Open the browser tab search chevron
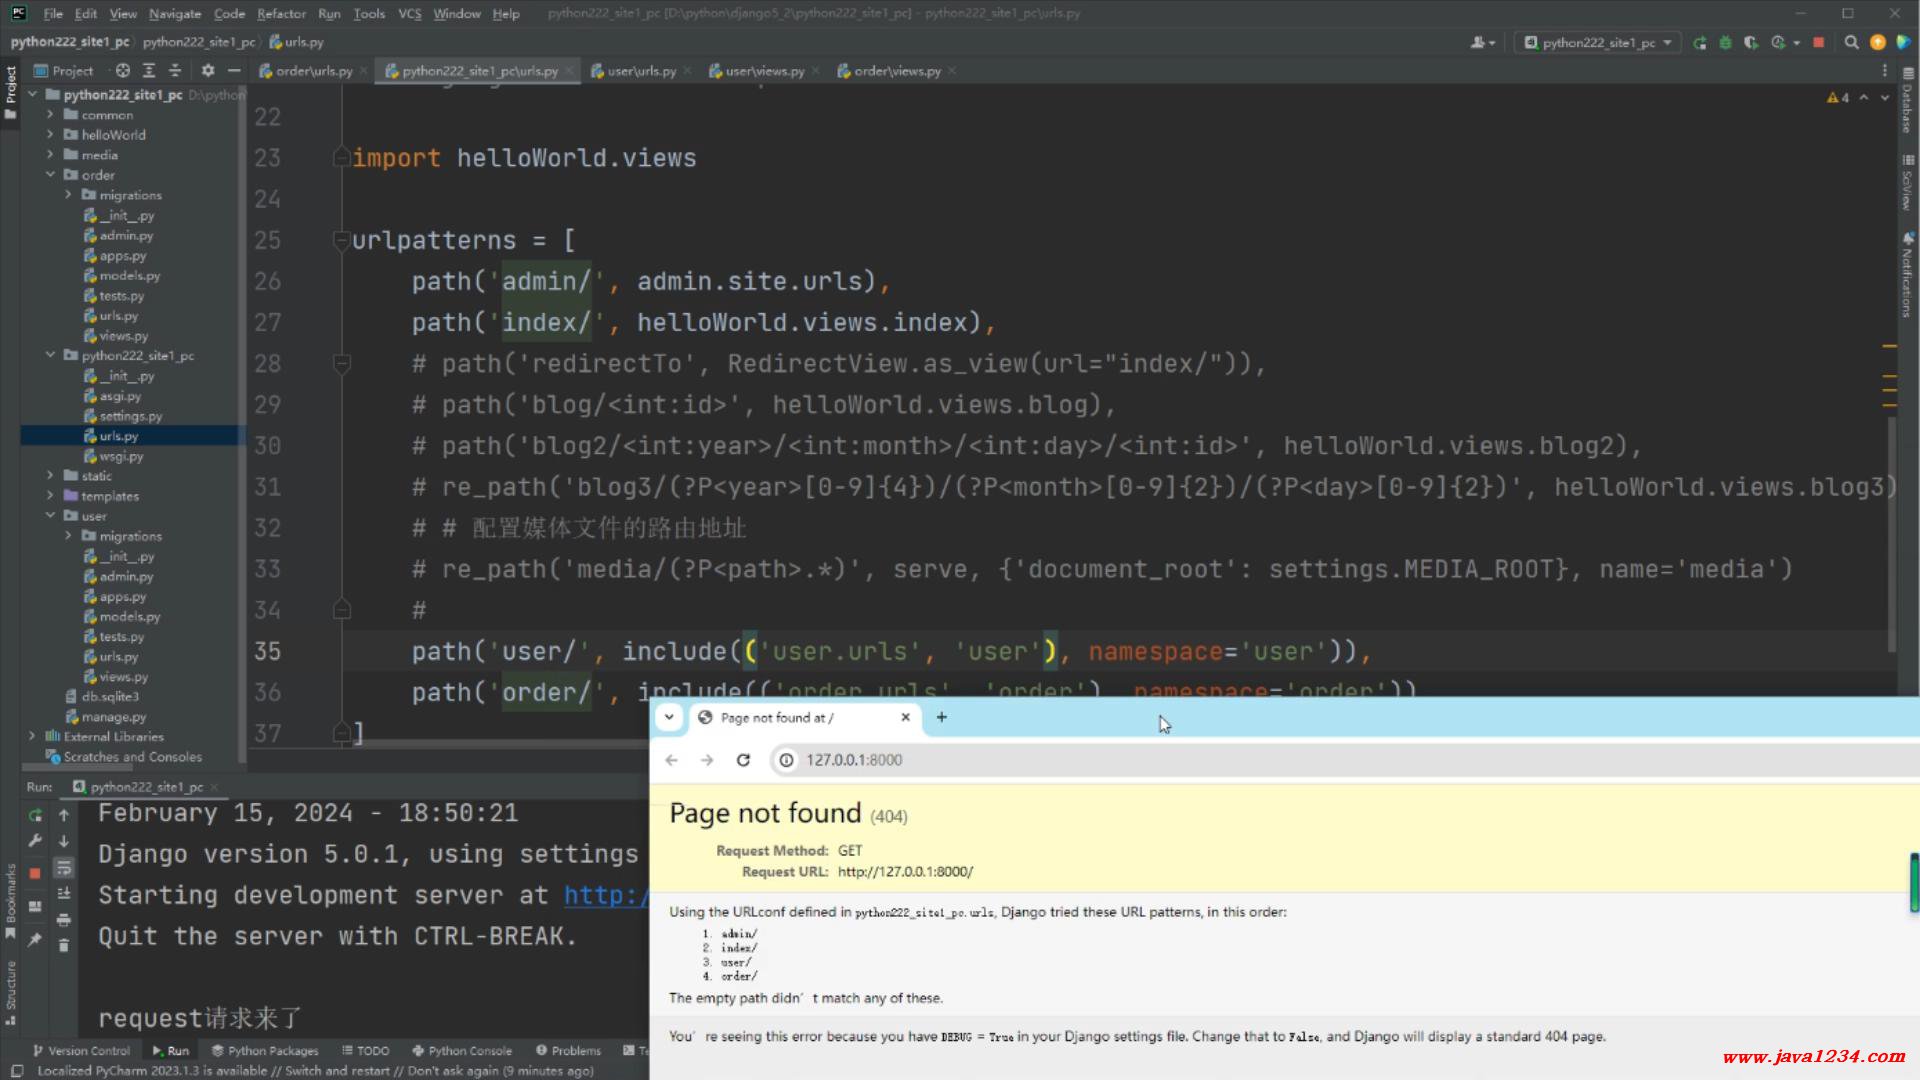 [x=669, y=717]
